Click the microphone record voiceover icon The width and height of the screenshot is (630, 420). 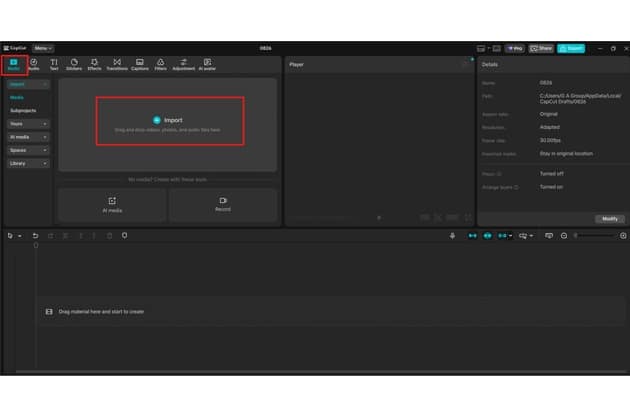click(x=452, y=236)
